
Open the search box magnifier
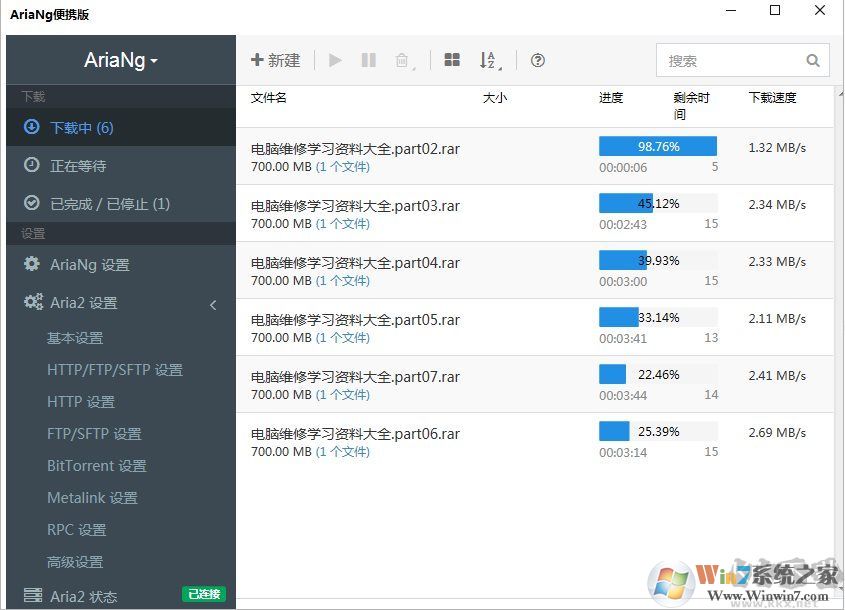(812, 60)
